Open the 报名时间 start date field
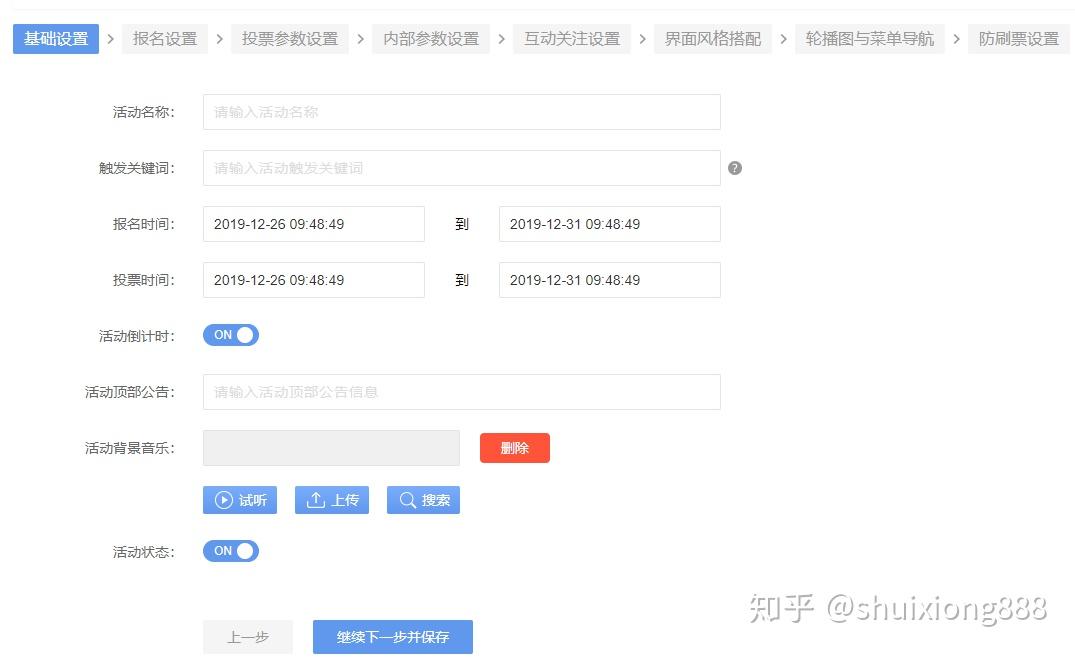 point(313,224)
